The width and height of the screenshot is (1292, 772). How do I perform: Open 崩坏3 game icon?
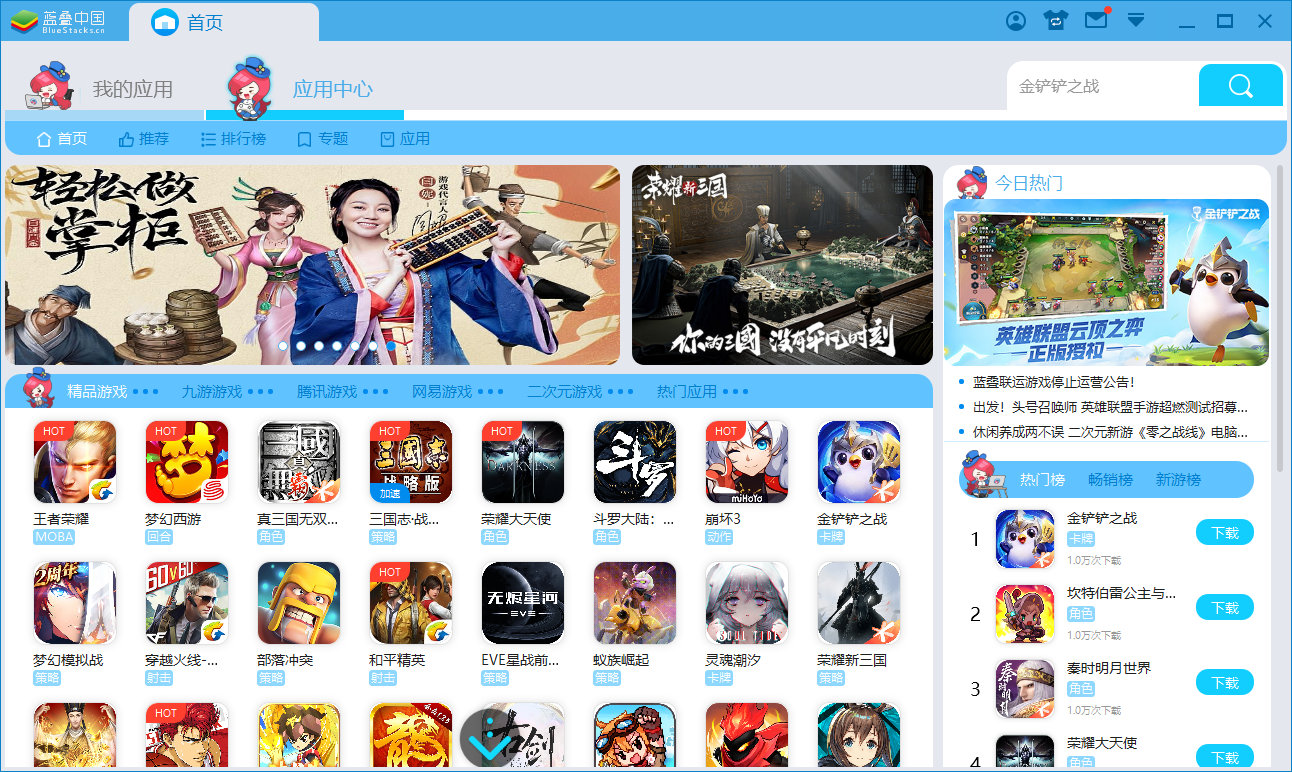click(747, 462)
